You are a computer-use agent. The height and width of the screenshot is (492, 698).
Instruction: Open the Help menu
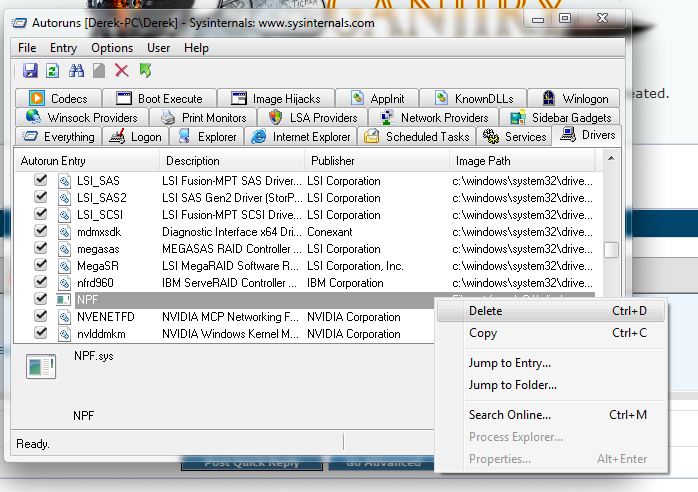196,48
